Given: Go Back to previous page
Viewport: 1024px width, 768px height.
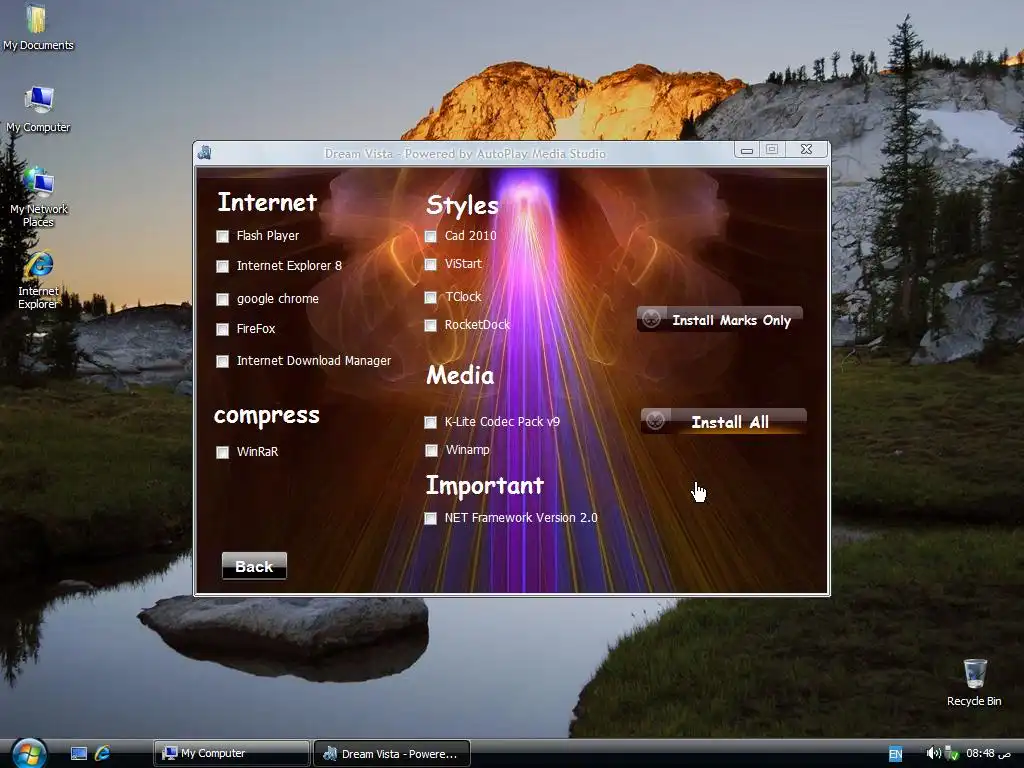Looking at the screenshot, I should click(254, 566).
